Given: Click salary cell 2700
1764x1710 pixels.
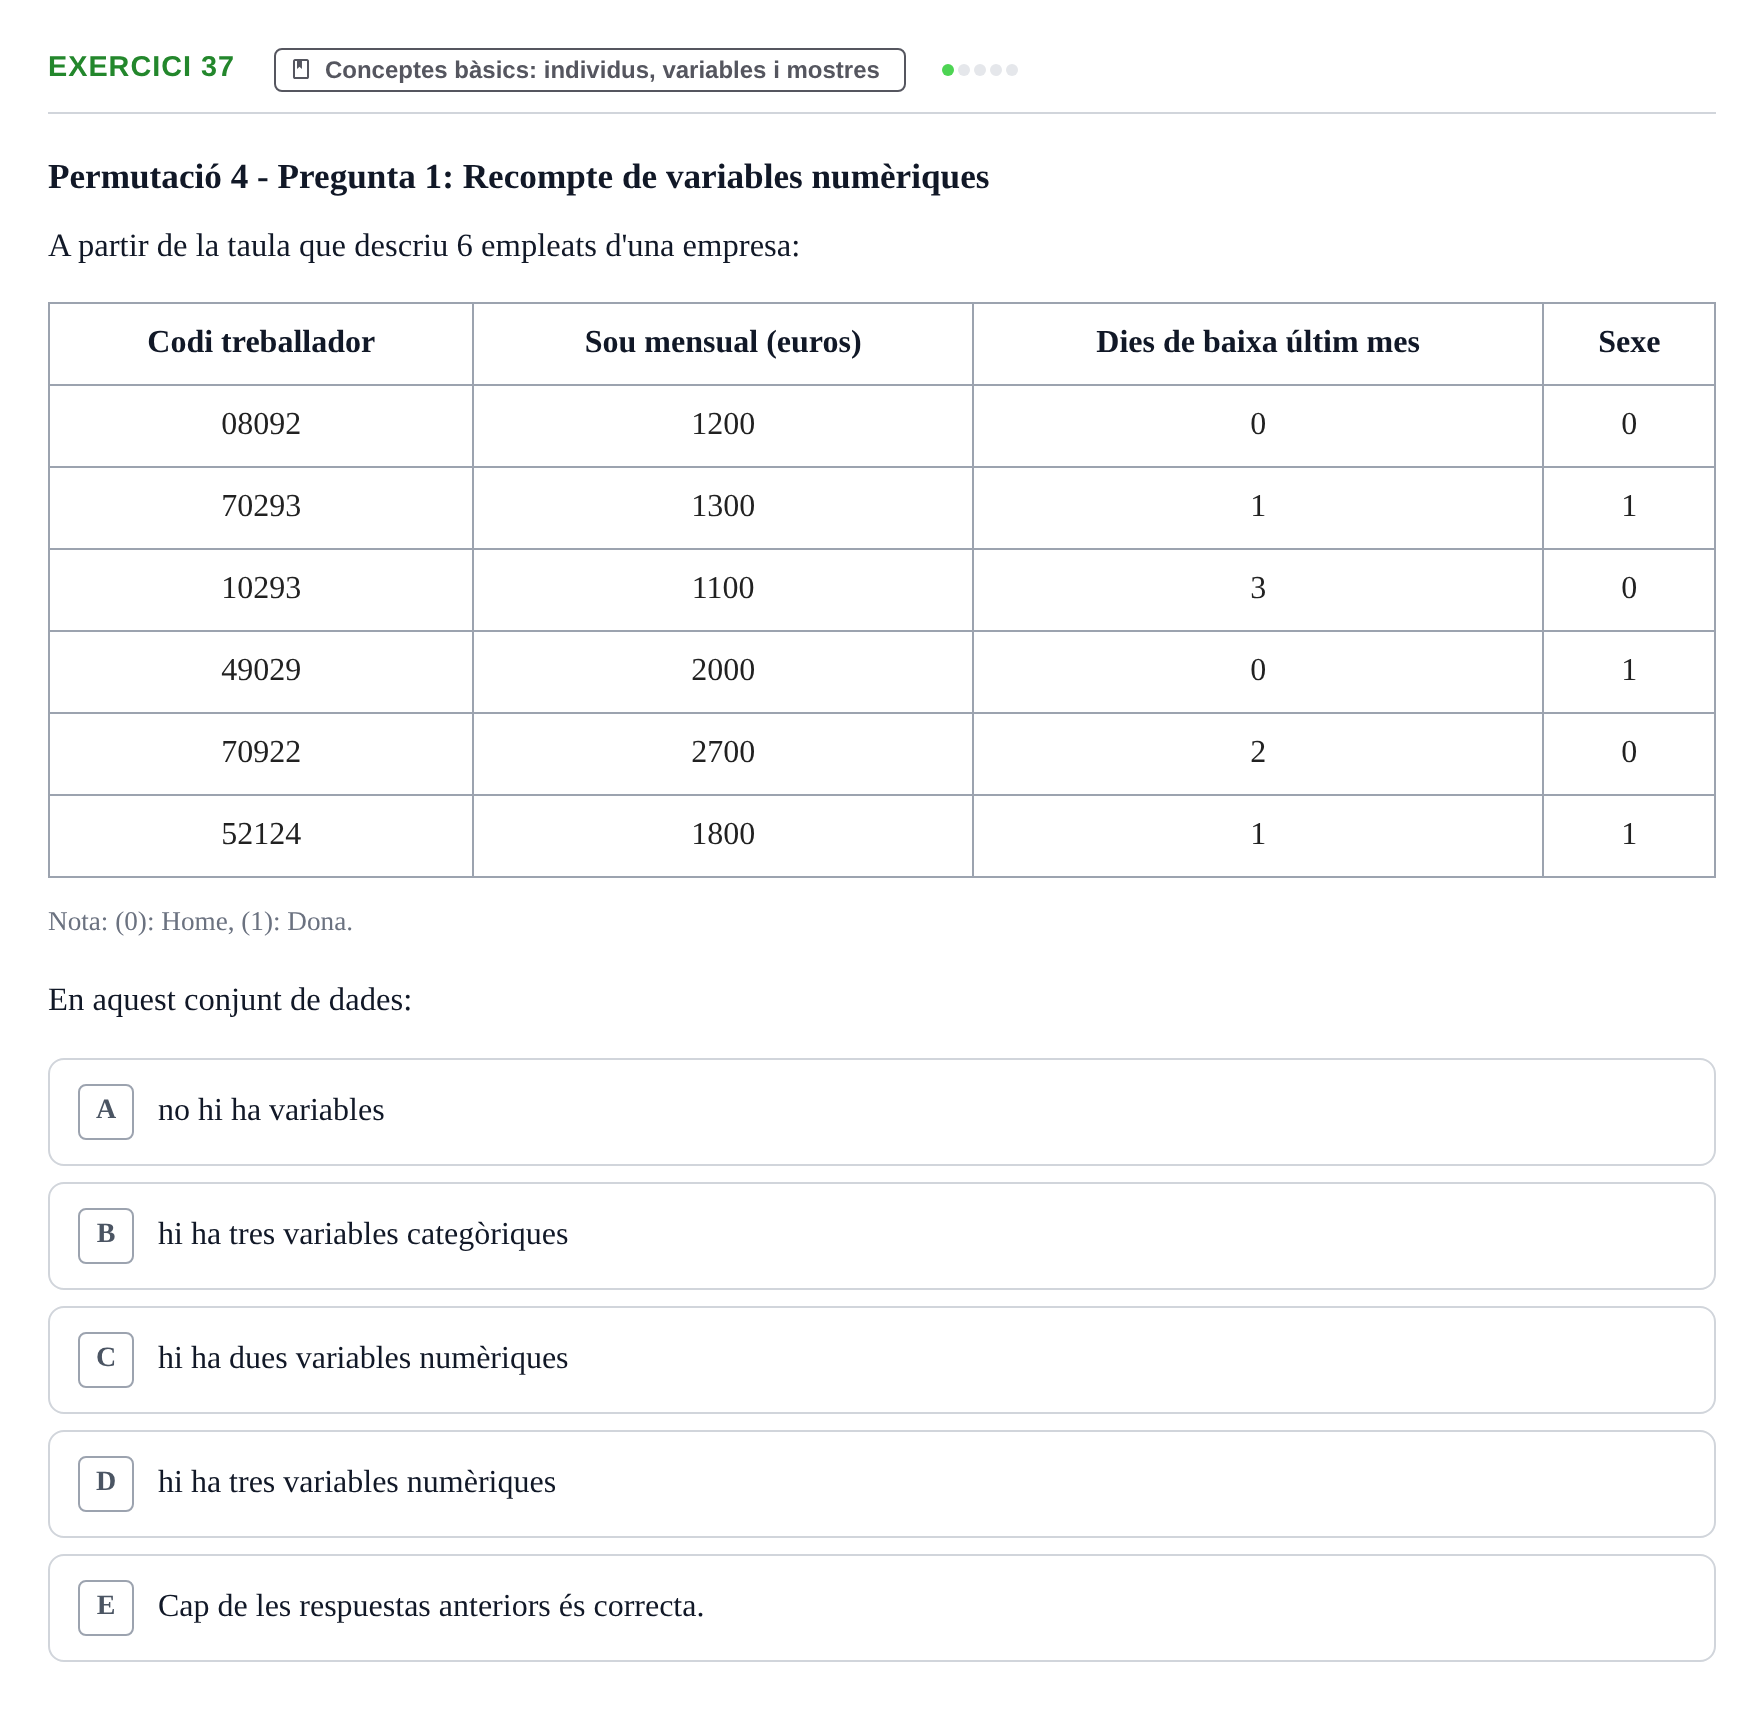Looking at the screenshot, I should click(723, 753).
